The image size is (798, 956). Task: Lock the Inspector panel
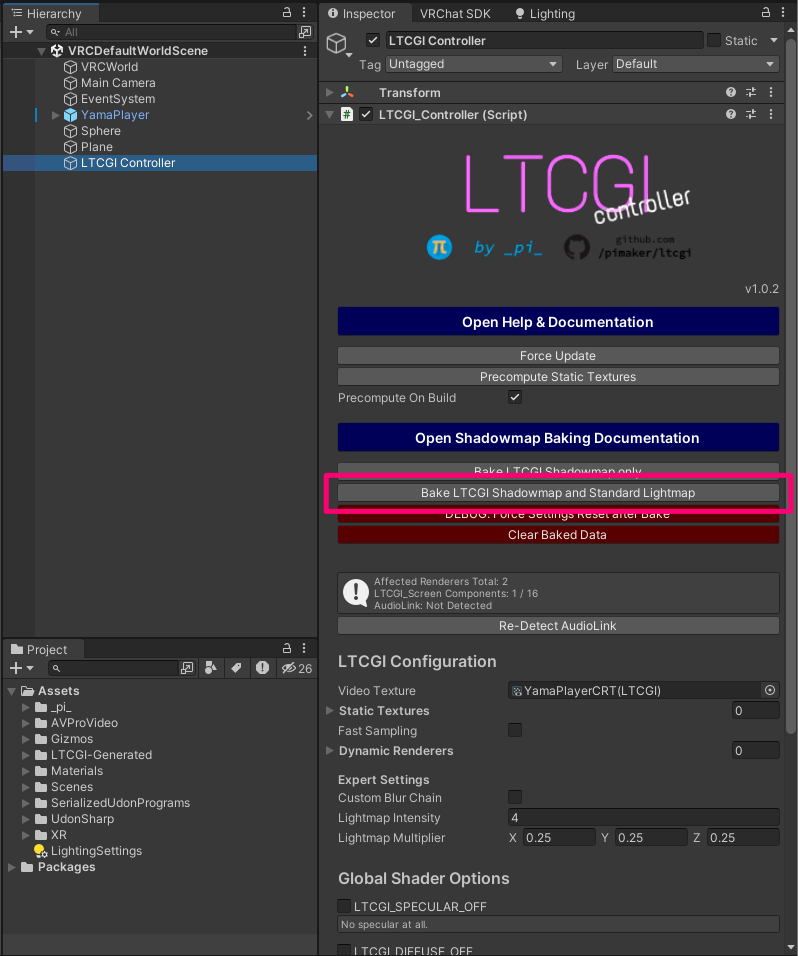766,12
